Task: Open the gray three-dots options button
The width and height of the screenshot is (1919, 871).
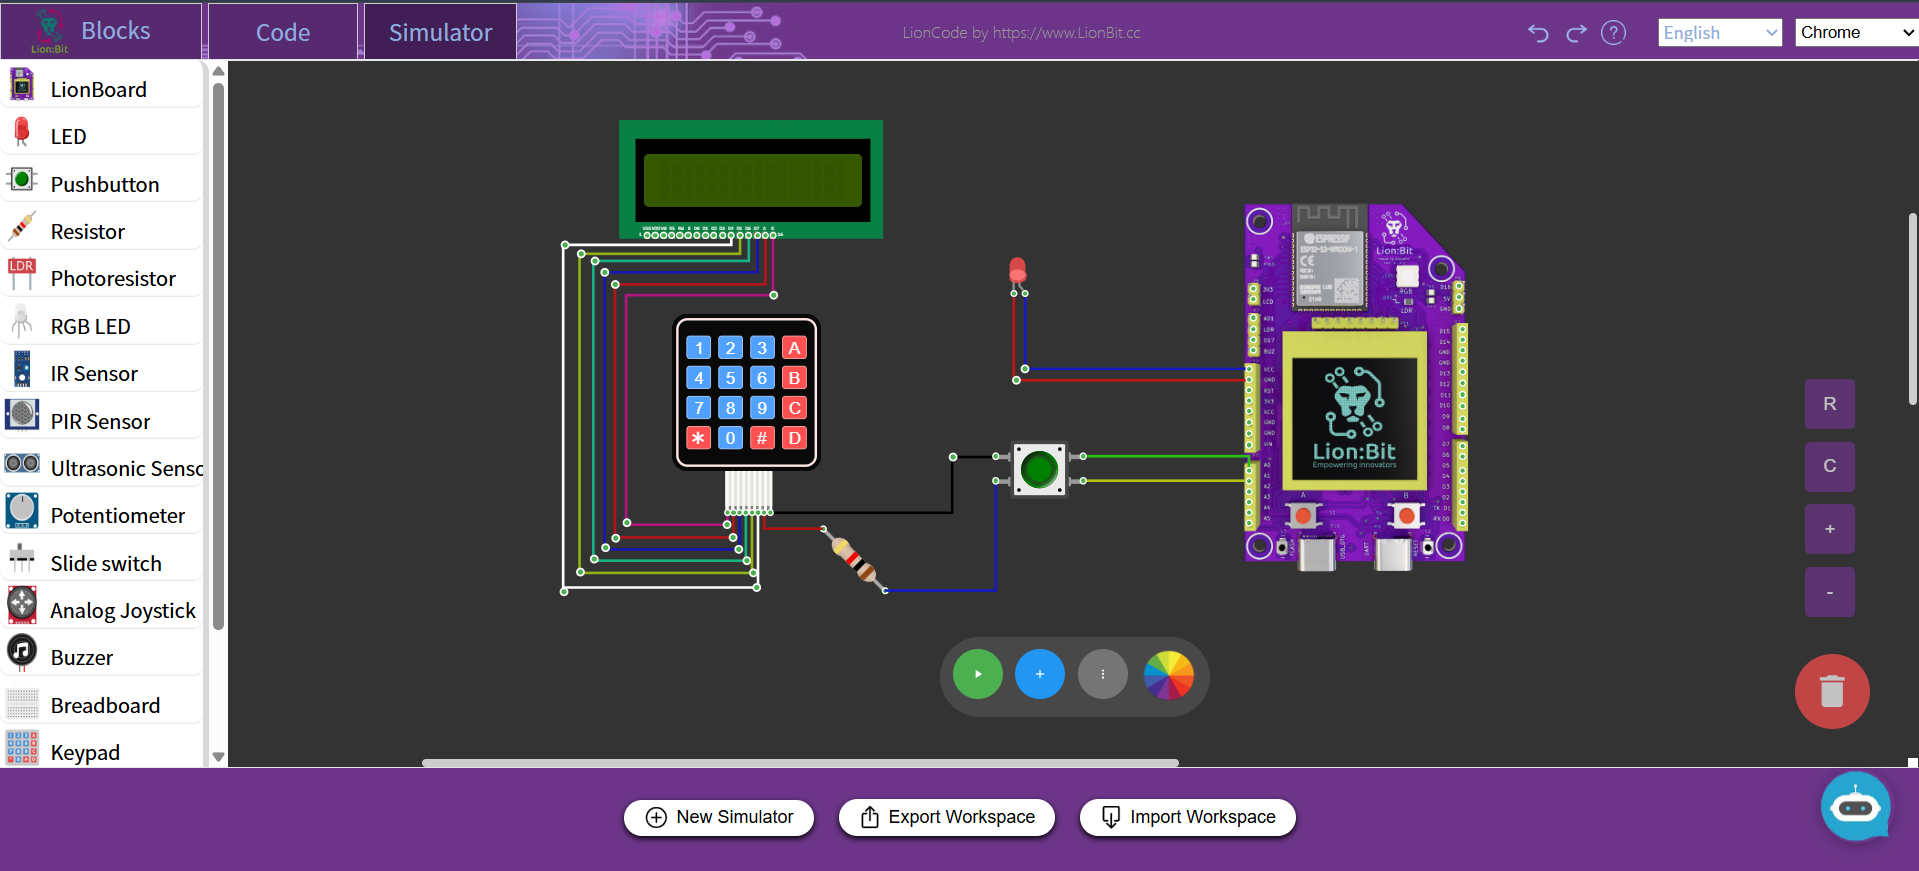Action: coord(1102,675)
